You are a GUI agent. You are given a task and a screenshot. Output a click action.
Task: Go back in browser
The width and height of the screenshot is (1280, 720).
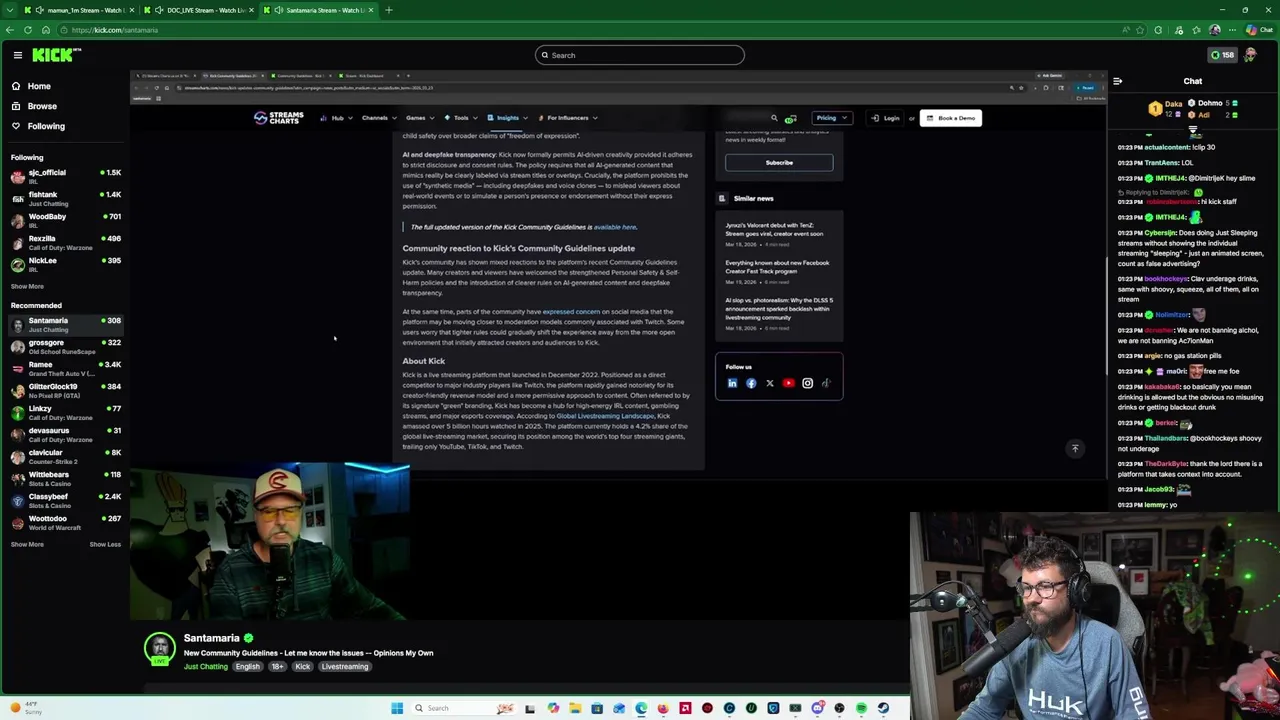(x=10, y=30)
